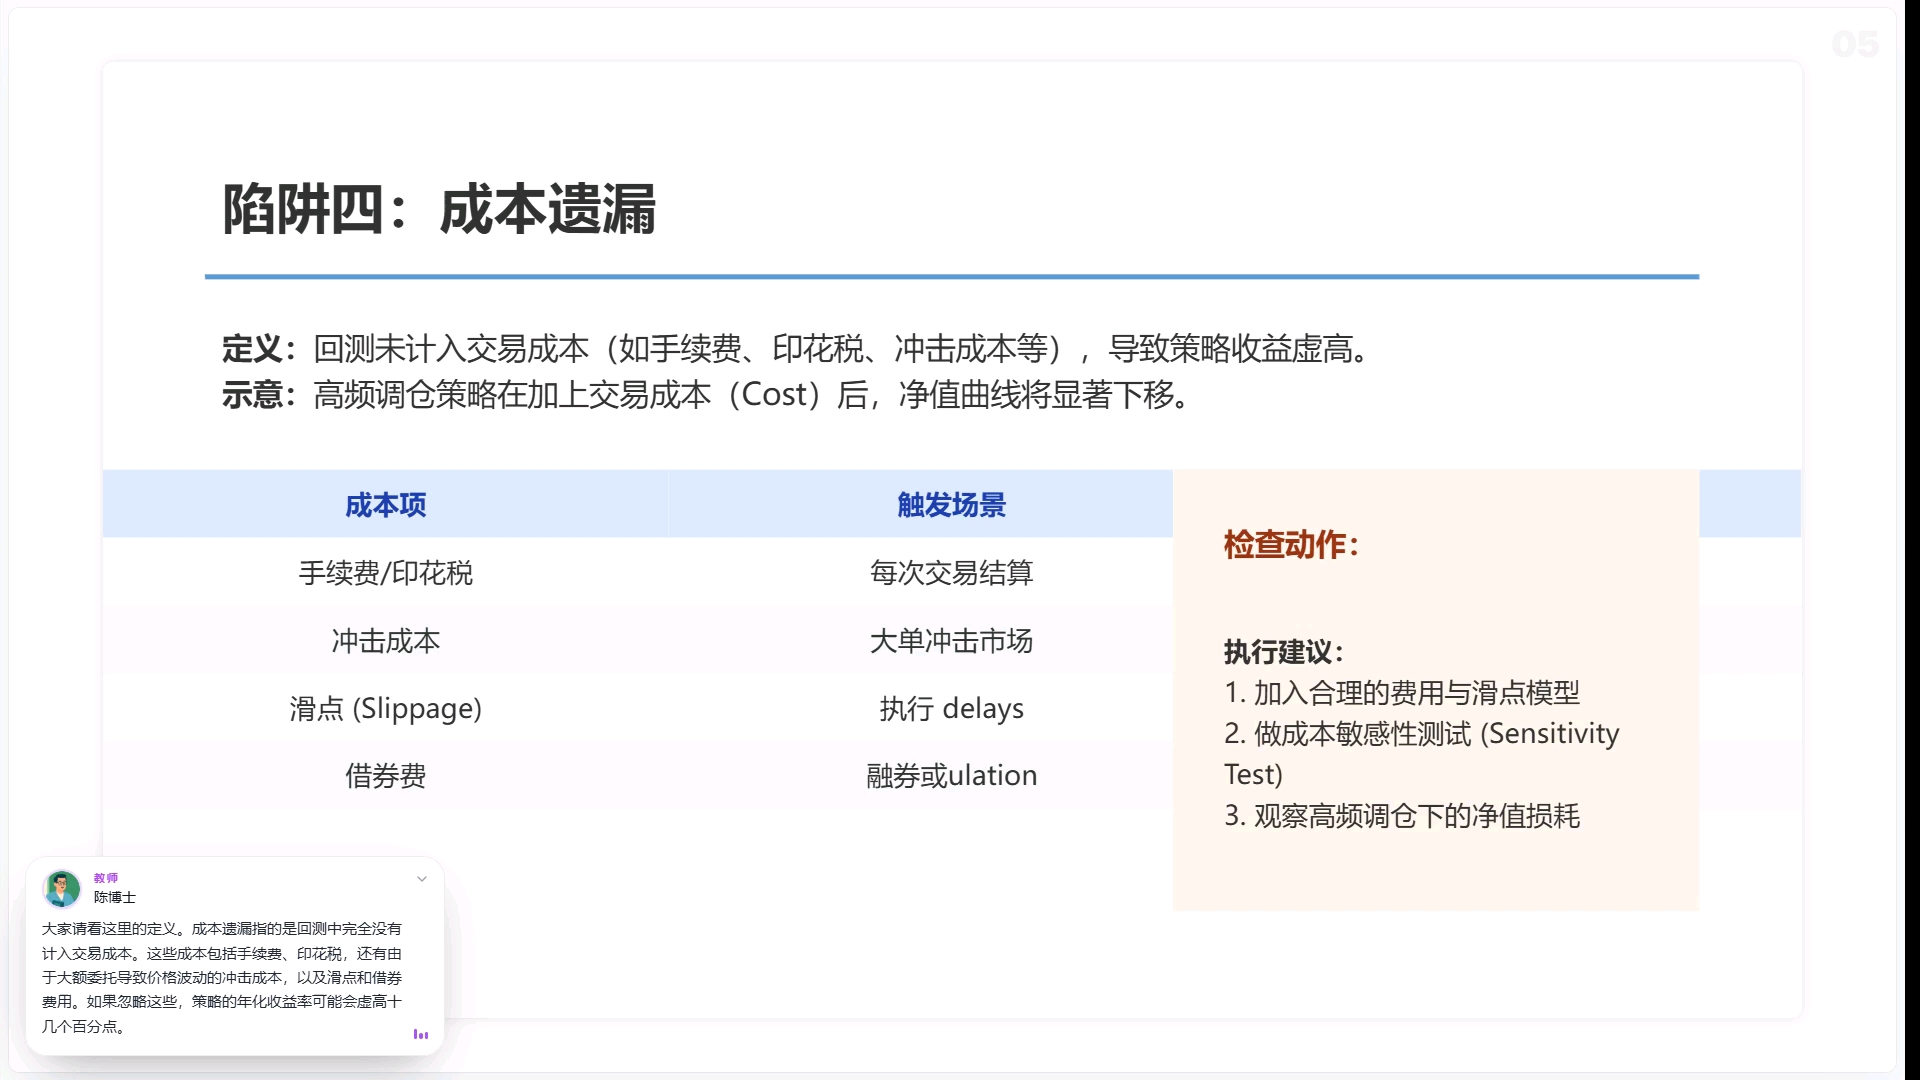Image resolution: width=1920 pixels, height=1080 pixels.
Task: Click the teacher's narration transcript text
Action: [222, 977]
